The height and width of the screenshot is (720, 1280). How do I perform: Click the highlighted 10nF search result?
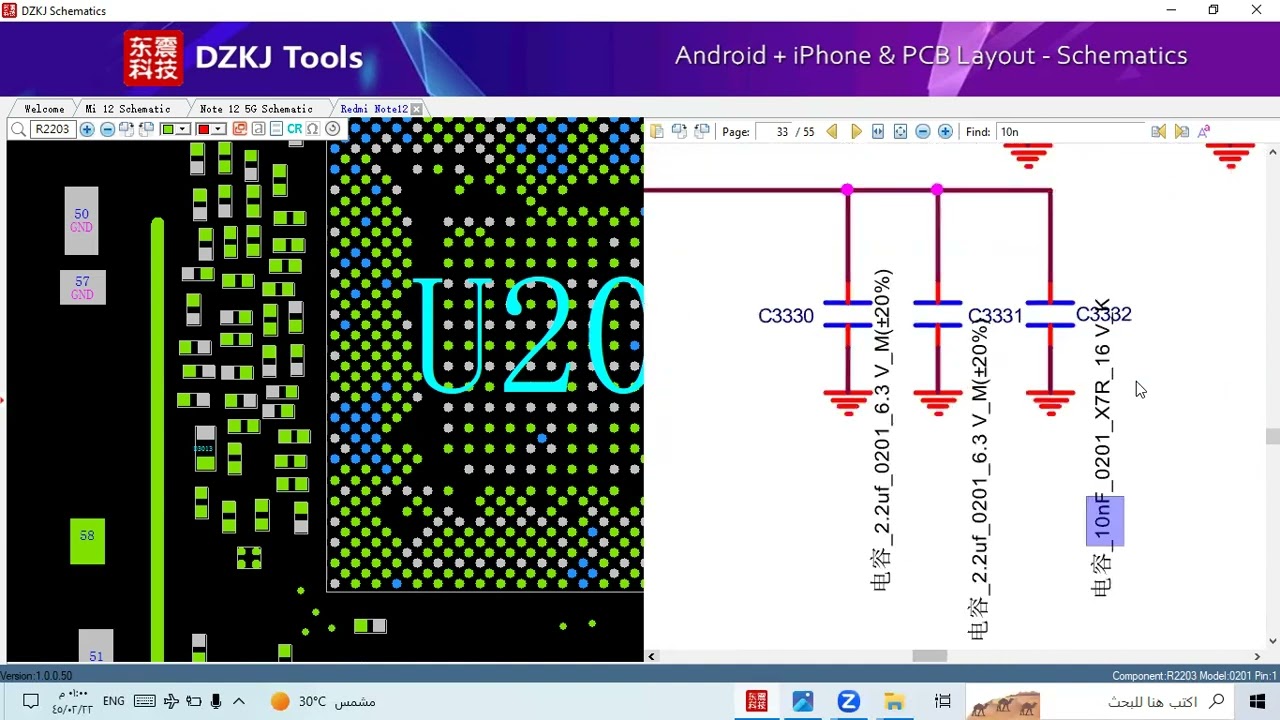click(1105, 521)
